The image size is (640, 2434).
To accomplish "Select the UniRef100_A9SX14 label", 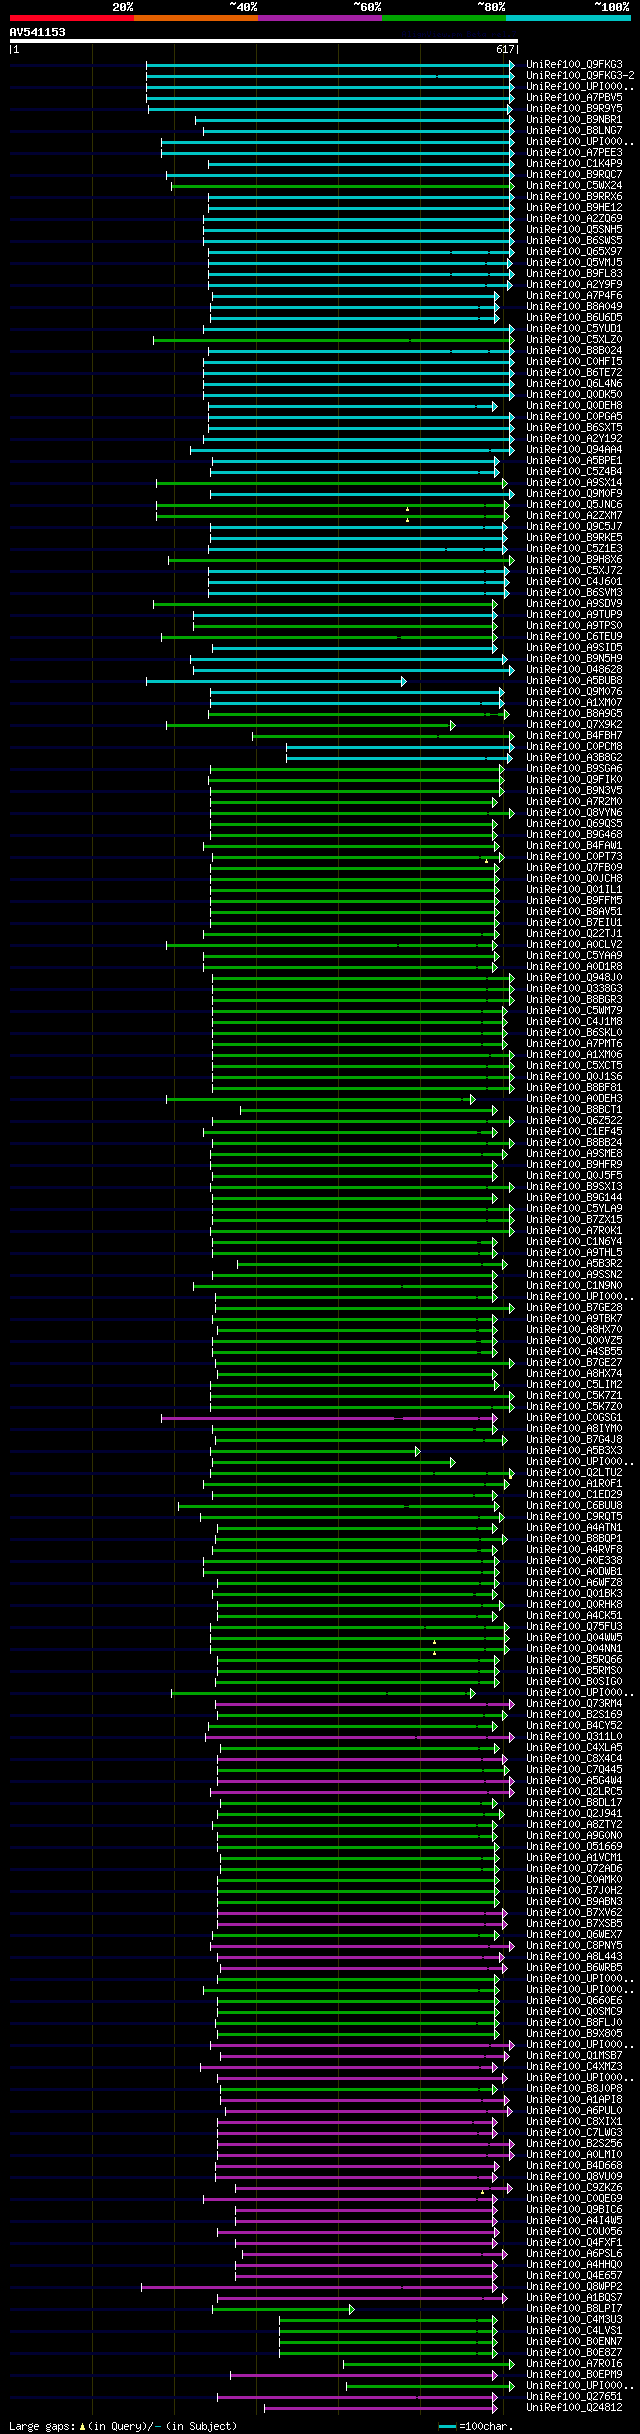I will (574, 483).
